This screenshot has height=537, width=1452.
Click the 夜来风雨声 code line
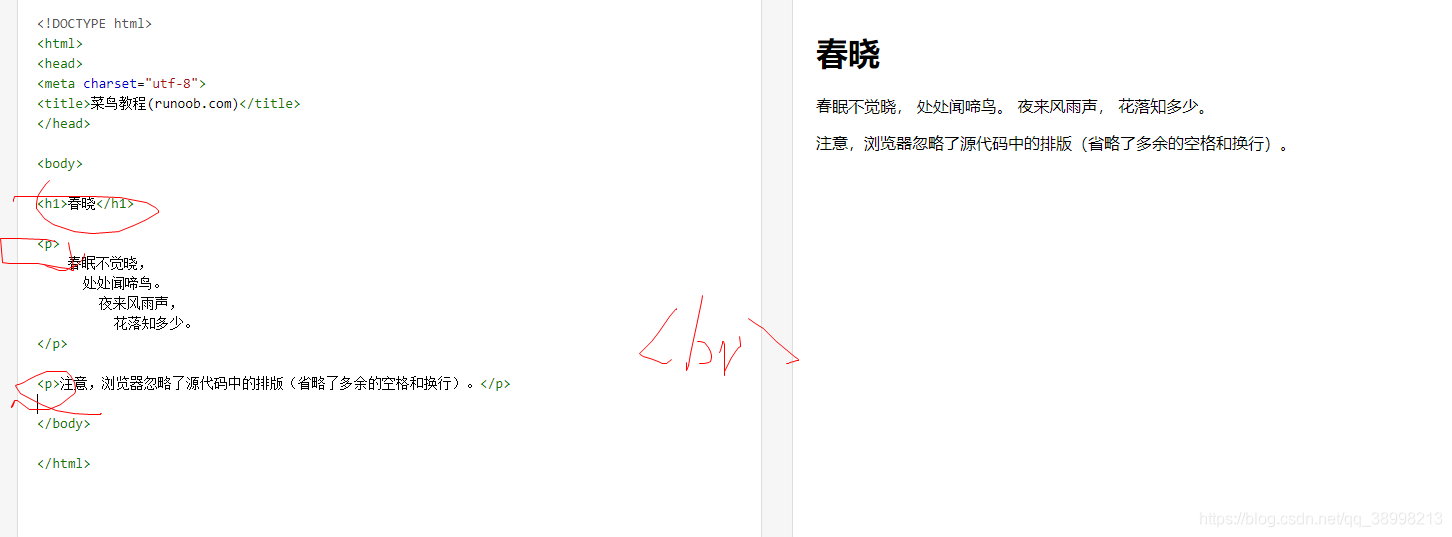pos(138,303)
